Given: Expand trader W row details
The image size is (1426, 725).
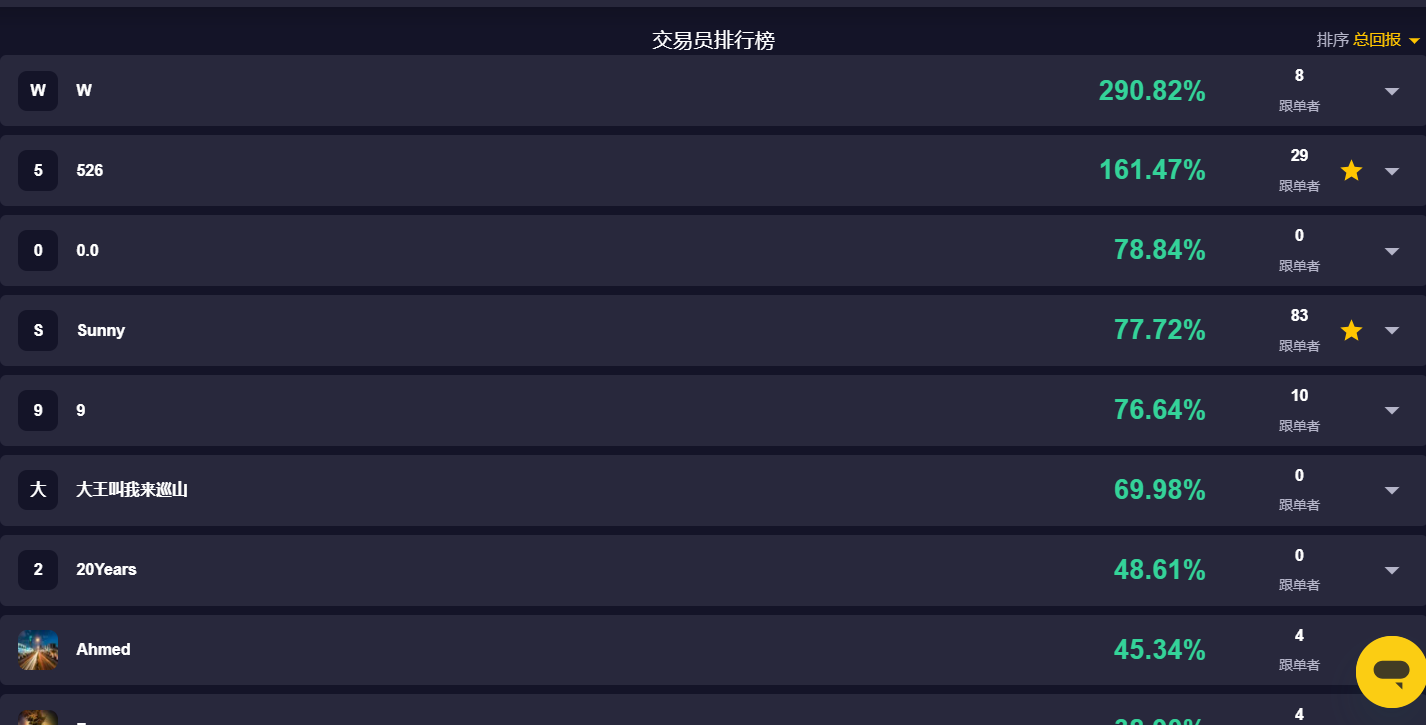Looking at the screenshot, I should [x=1392, y=91].
